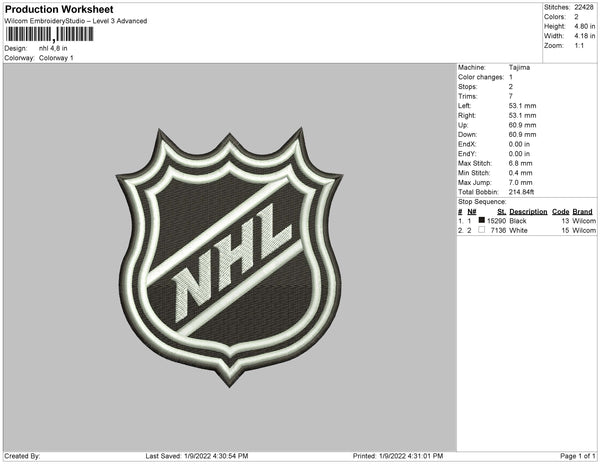
Task: Select the Black description in stop 1
Action: point(518,221)
